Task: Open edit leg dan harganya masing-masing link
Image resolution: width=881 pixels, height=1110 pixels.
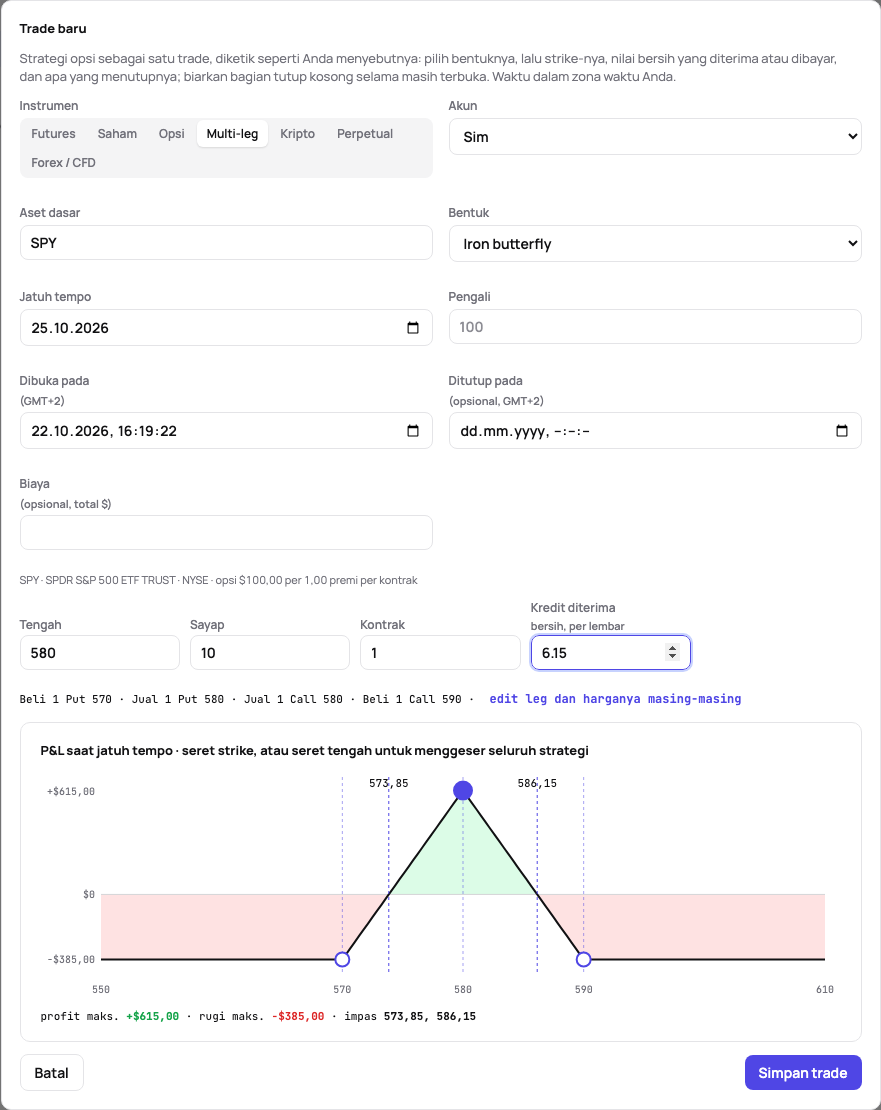Action: 615,699
